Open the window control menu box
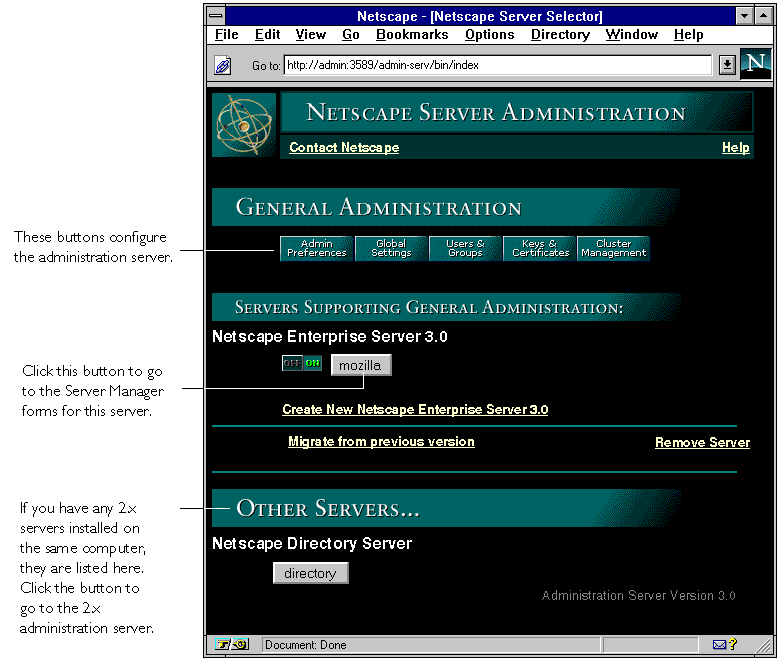 [x=216, y=16]
